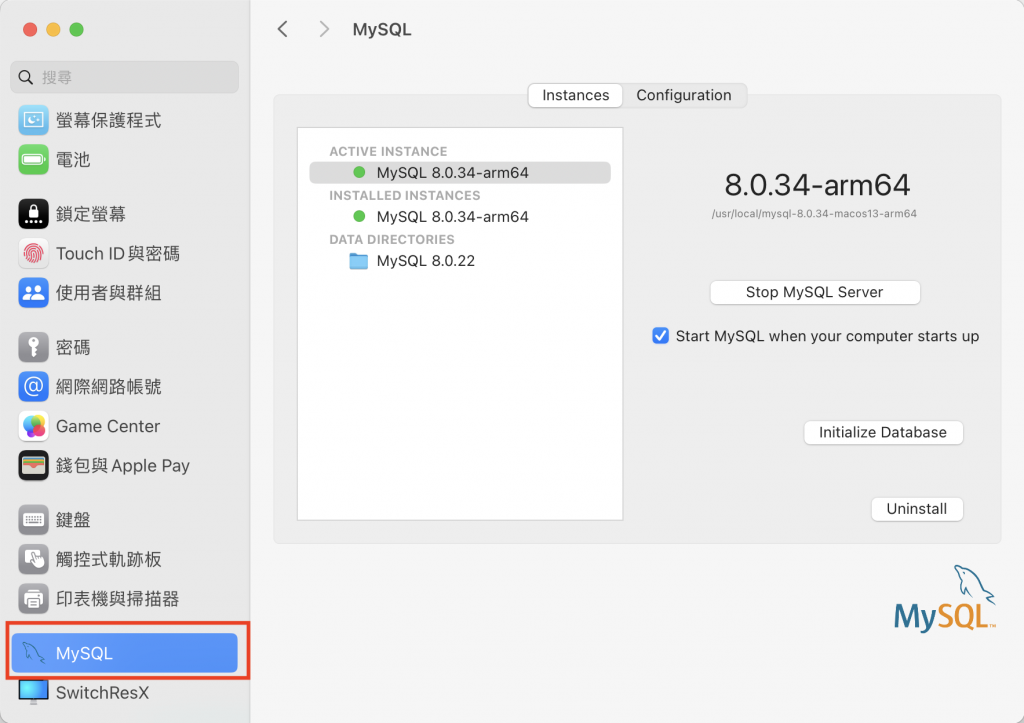Select the MySQL dolphin icon in sidebar
This screenshot has height=723, width=1024.
tap(33, 652)
